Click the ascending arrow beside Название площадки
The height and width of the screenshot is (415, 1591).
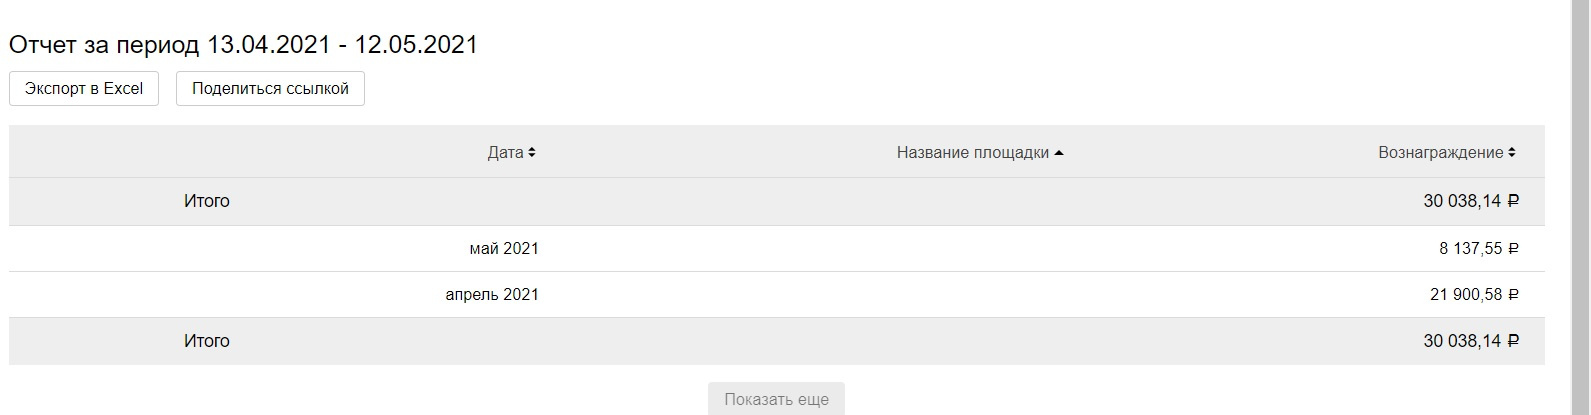(x=1058, y=153)
